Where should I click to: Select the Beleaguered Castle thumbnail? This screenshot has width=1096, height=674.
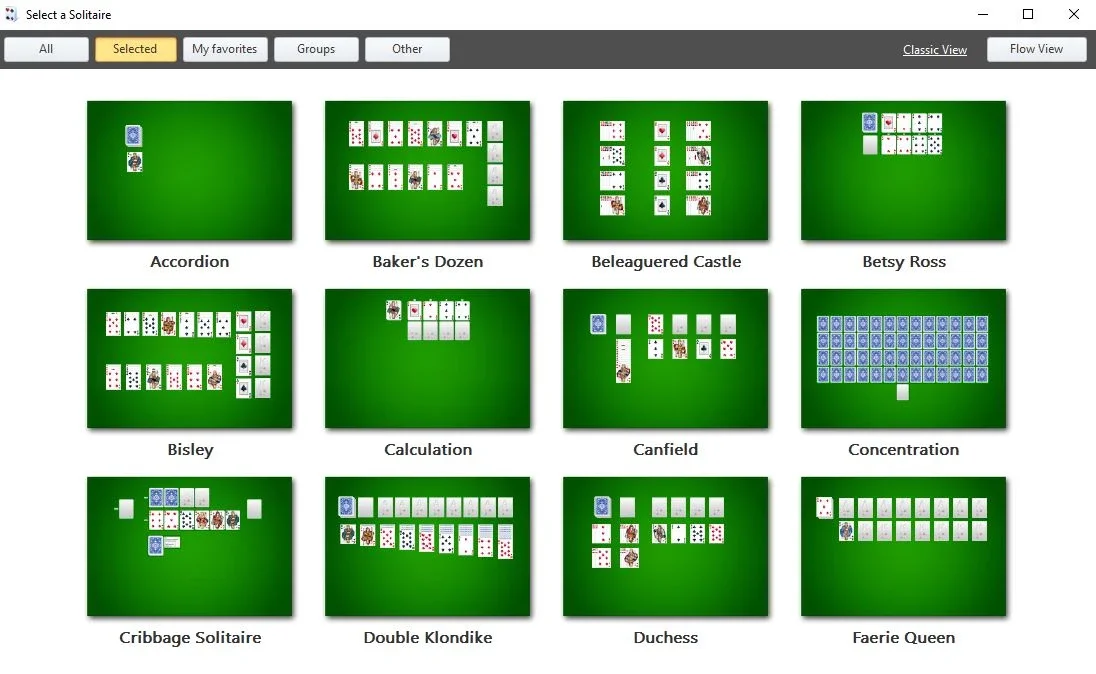(665, 171)
